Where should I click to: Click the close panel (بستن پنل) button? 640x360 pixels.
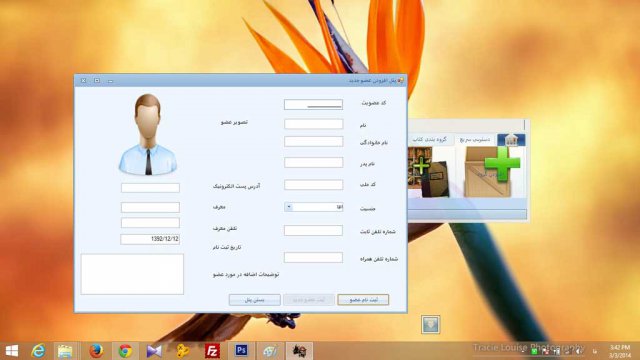[255, 300]
